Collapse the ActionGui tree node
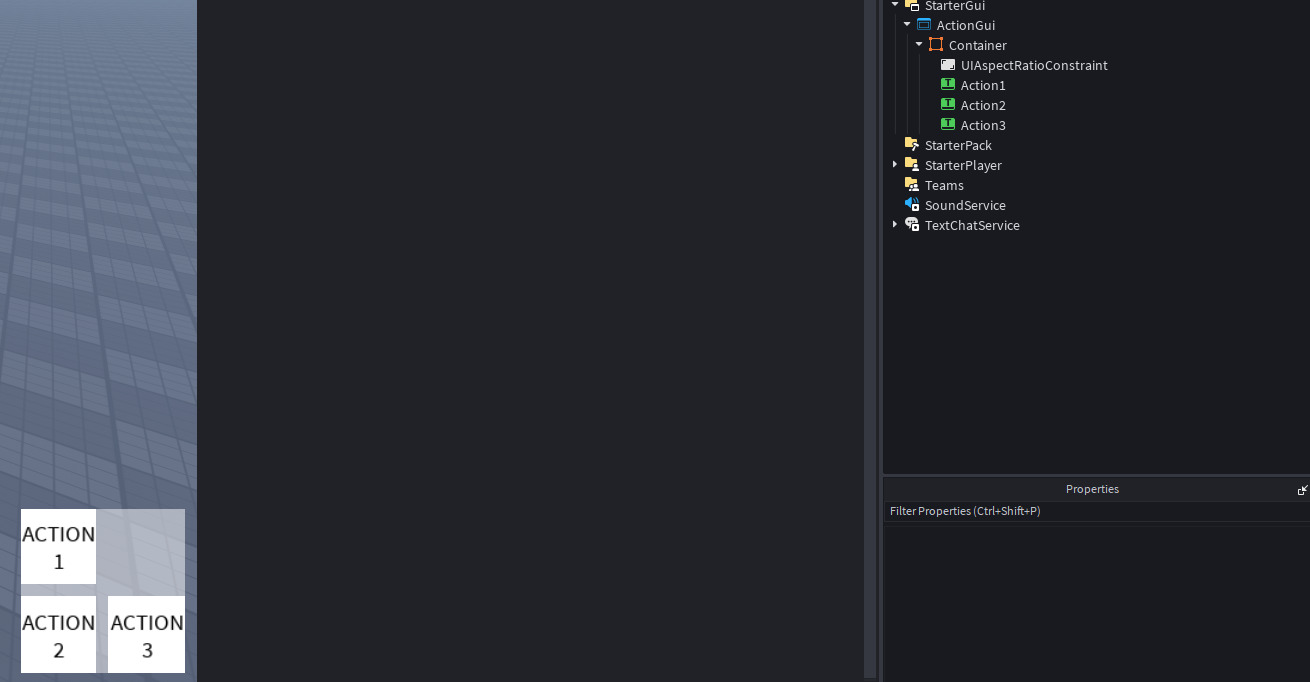1310x682 pixels. click(907, 25)
